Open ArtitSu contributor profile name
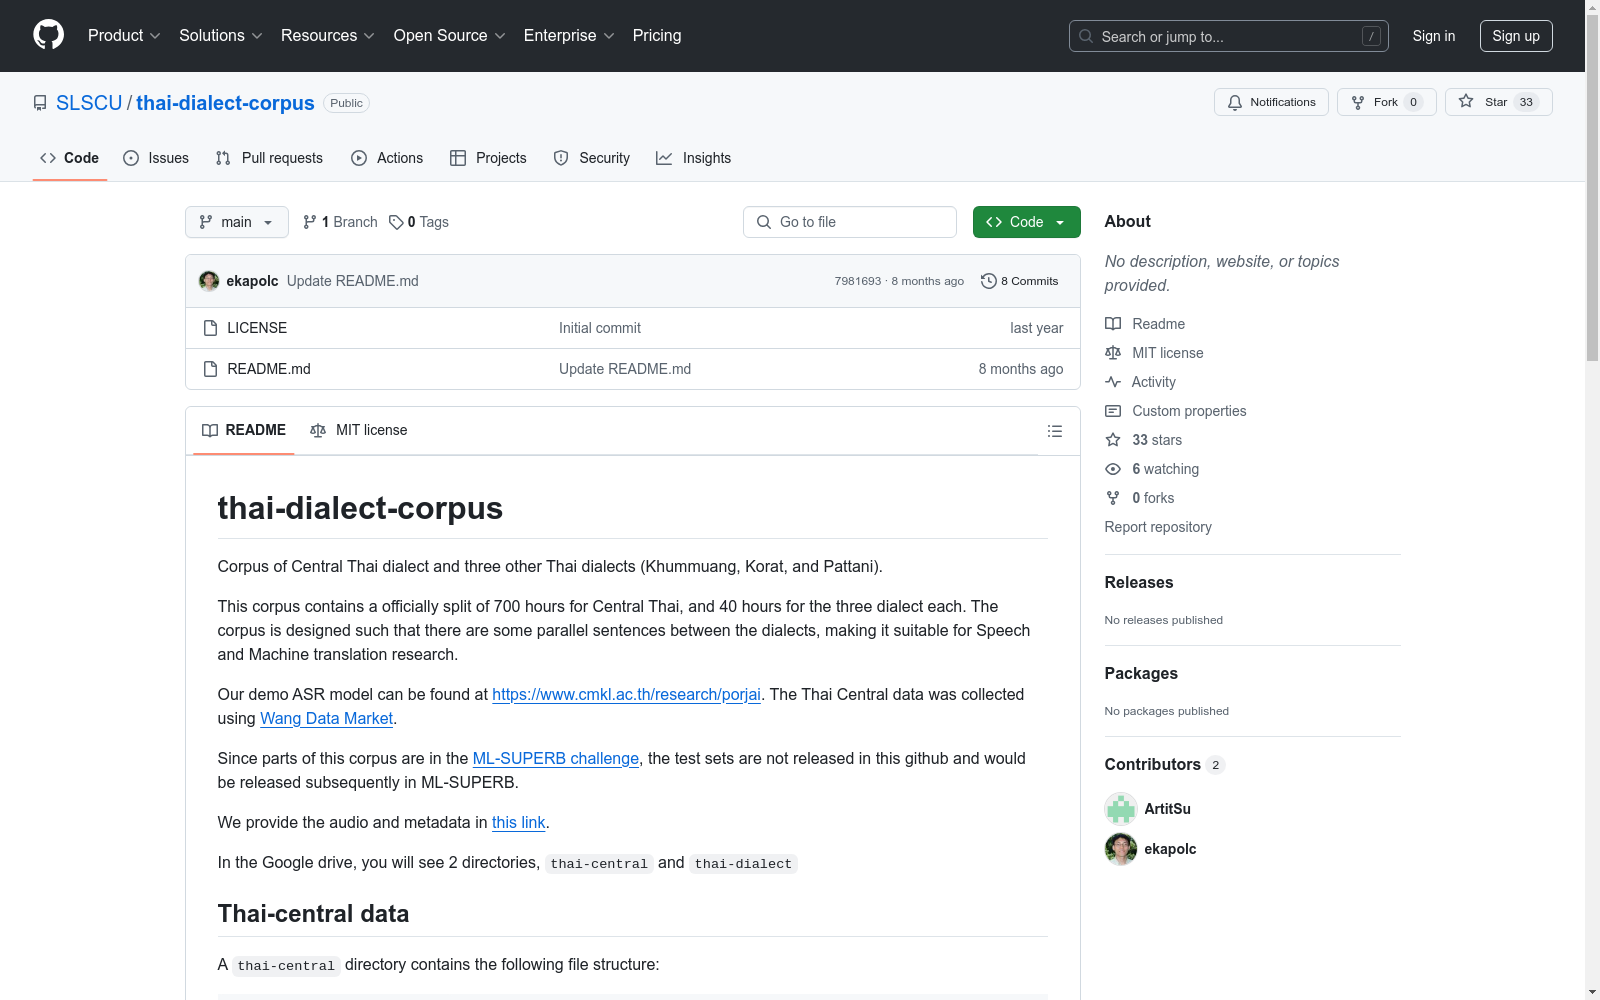Viewport: 1600px width, 1000px height. point(1167,809)
